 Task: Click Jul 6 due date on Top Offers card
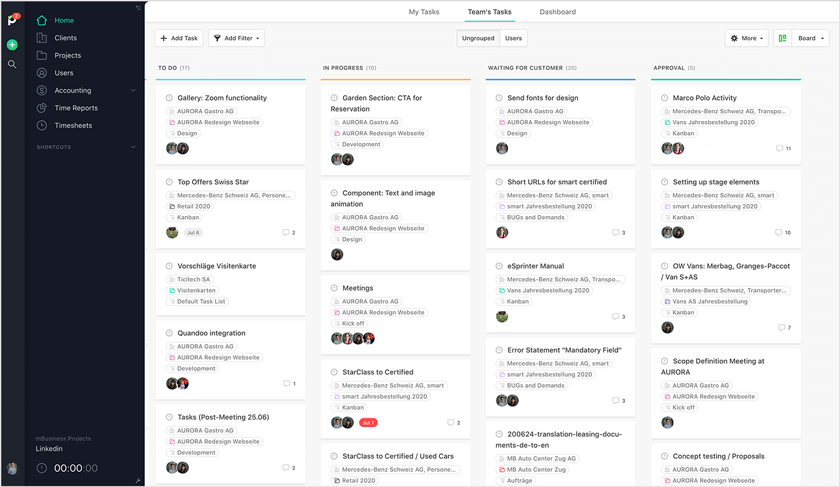[193, 233]
